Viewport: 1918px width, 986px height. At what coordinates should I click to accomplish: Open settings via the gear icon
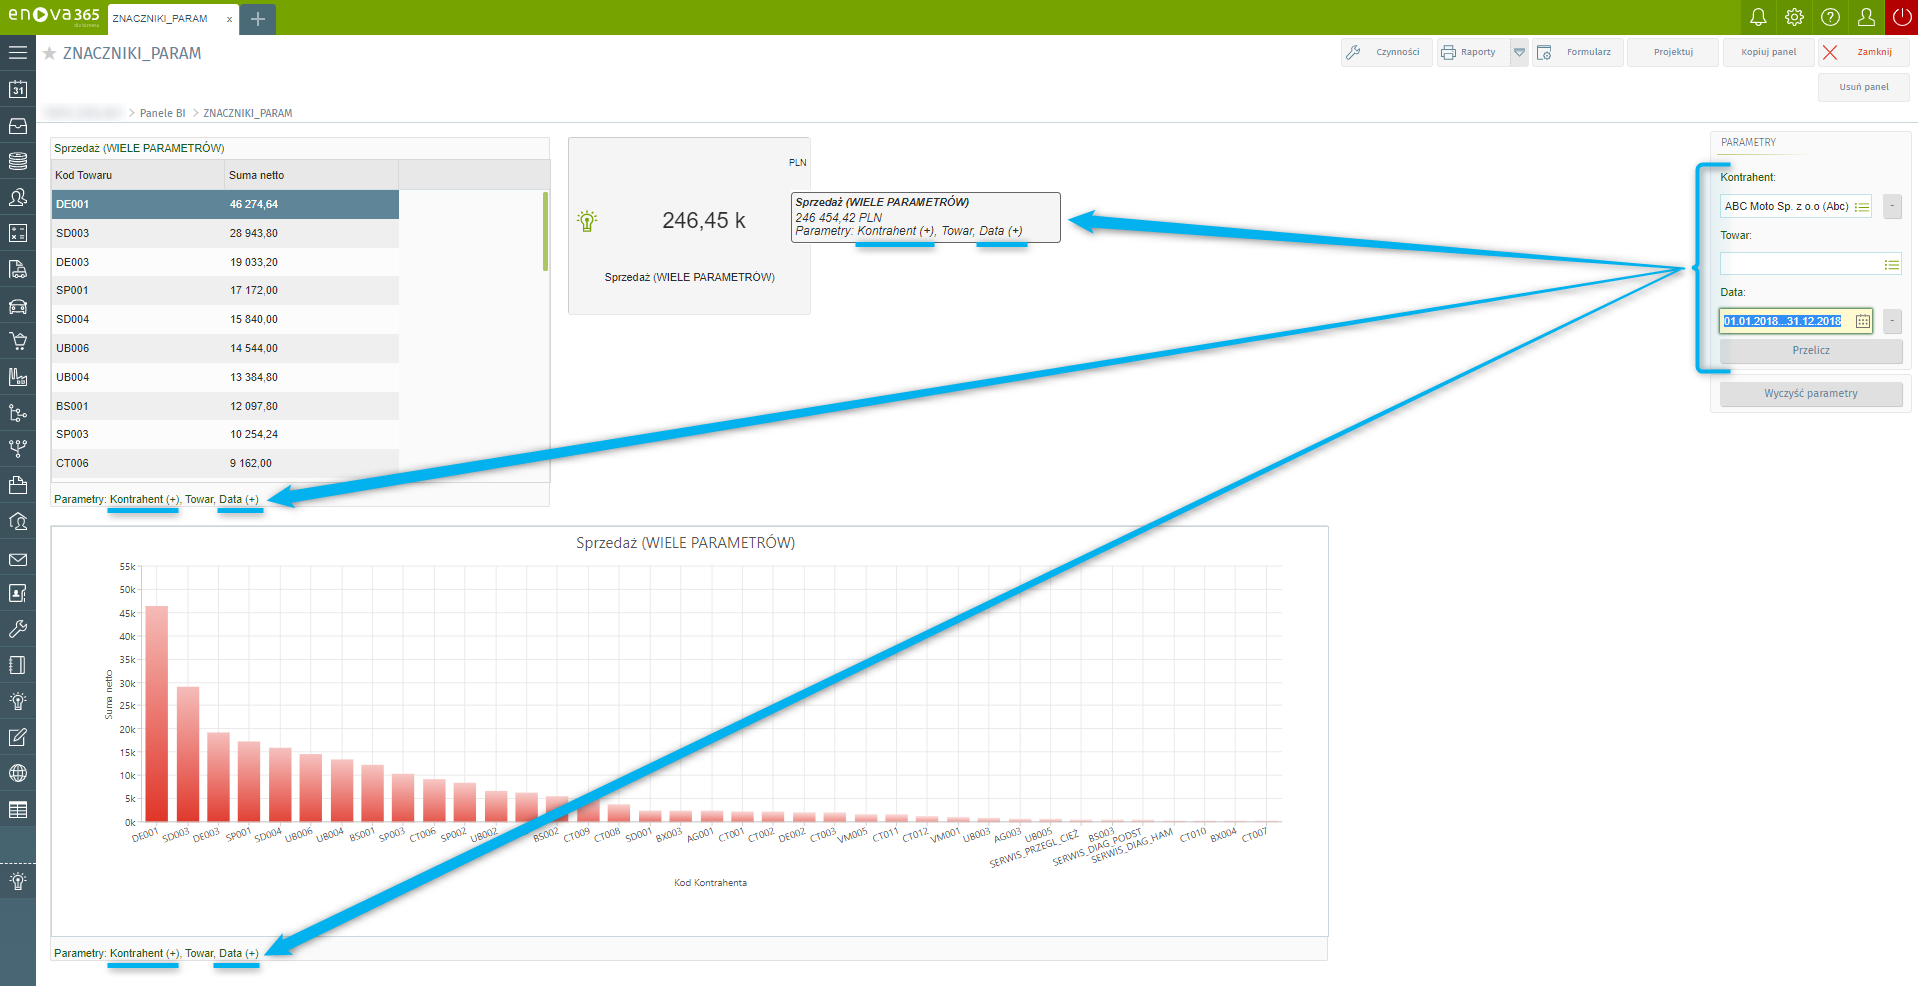(x=1794, y=17)
